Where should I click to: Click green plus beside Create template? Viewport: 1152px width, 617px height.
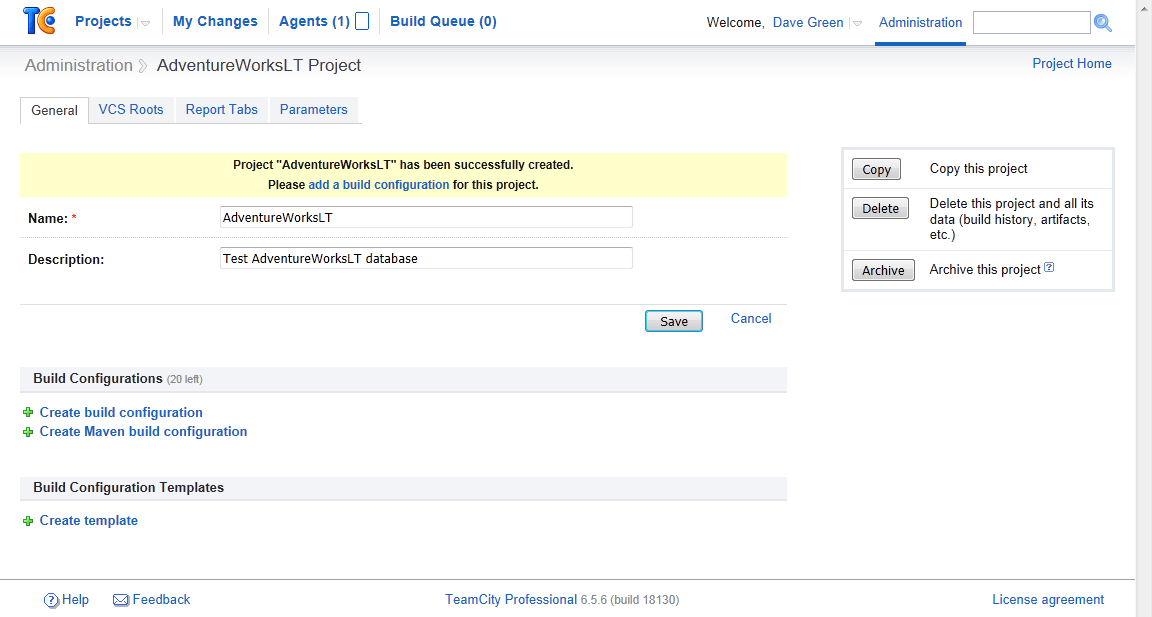(x=28, y=521)
